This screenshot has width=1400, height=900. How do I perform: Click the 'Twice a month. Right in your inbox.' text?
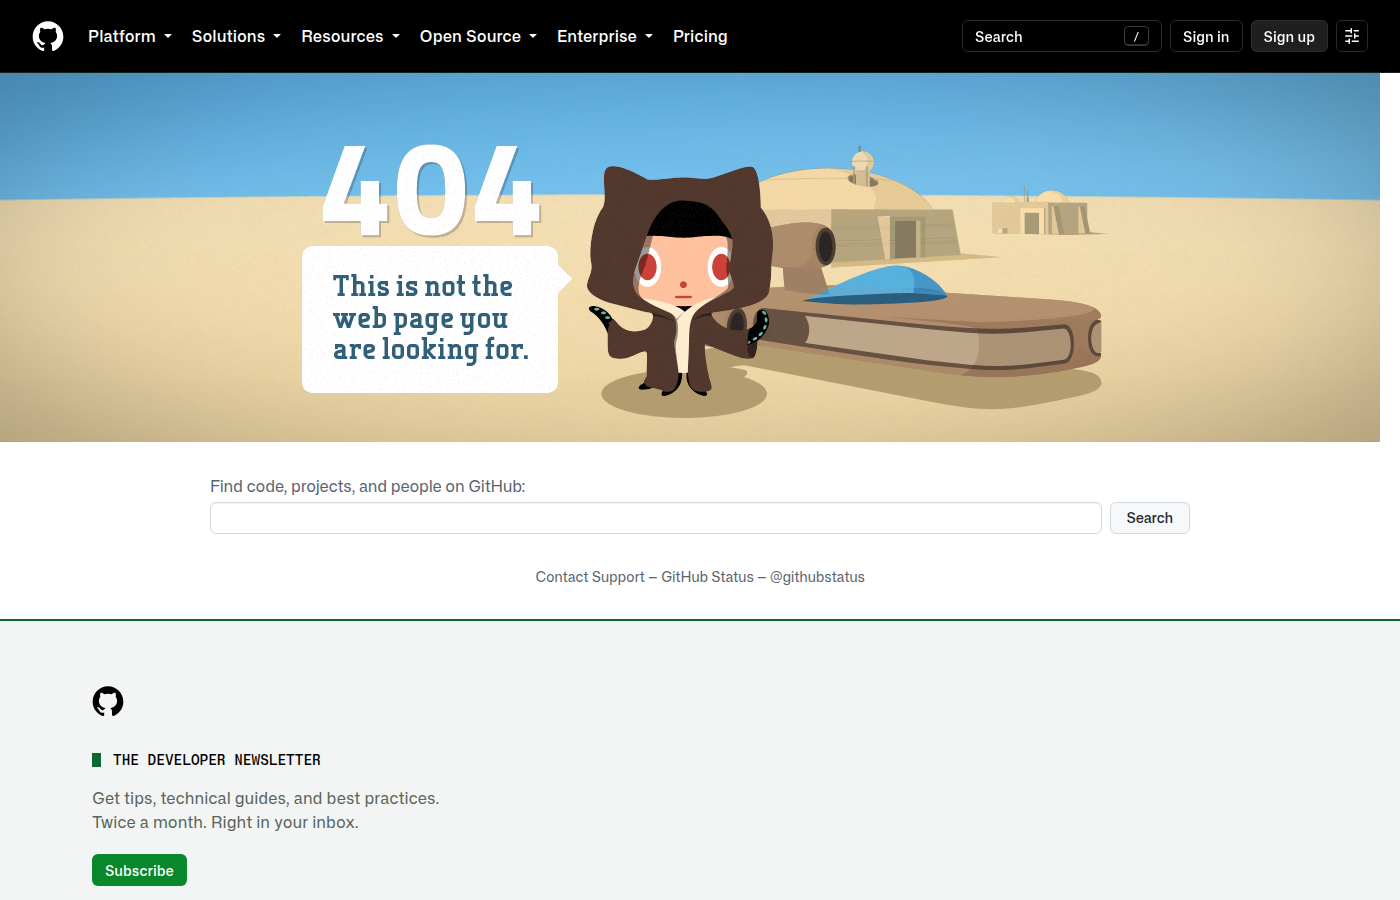(x=225, y=822)
